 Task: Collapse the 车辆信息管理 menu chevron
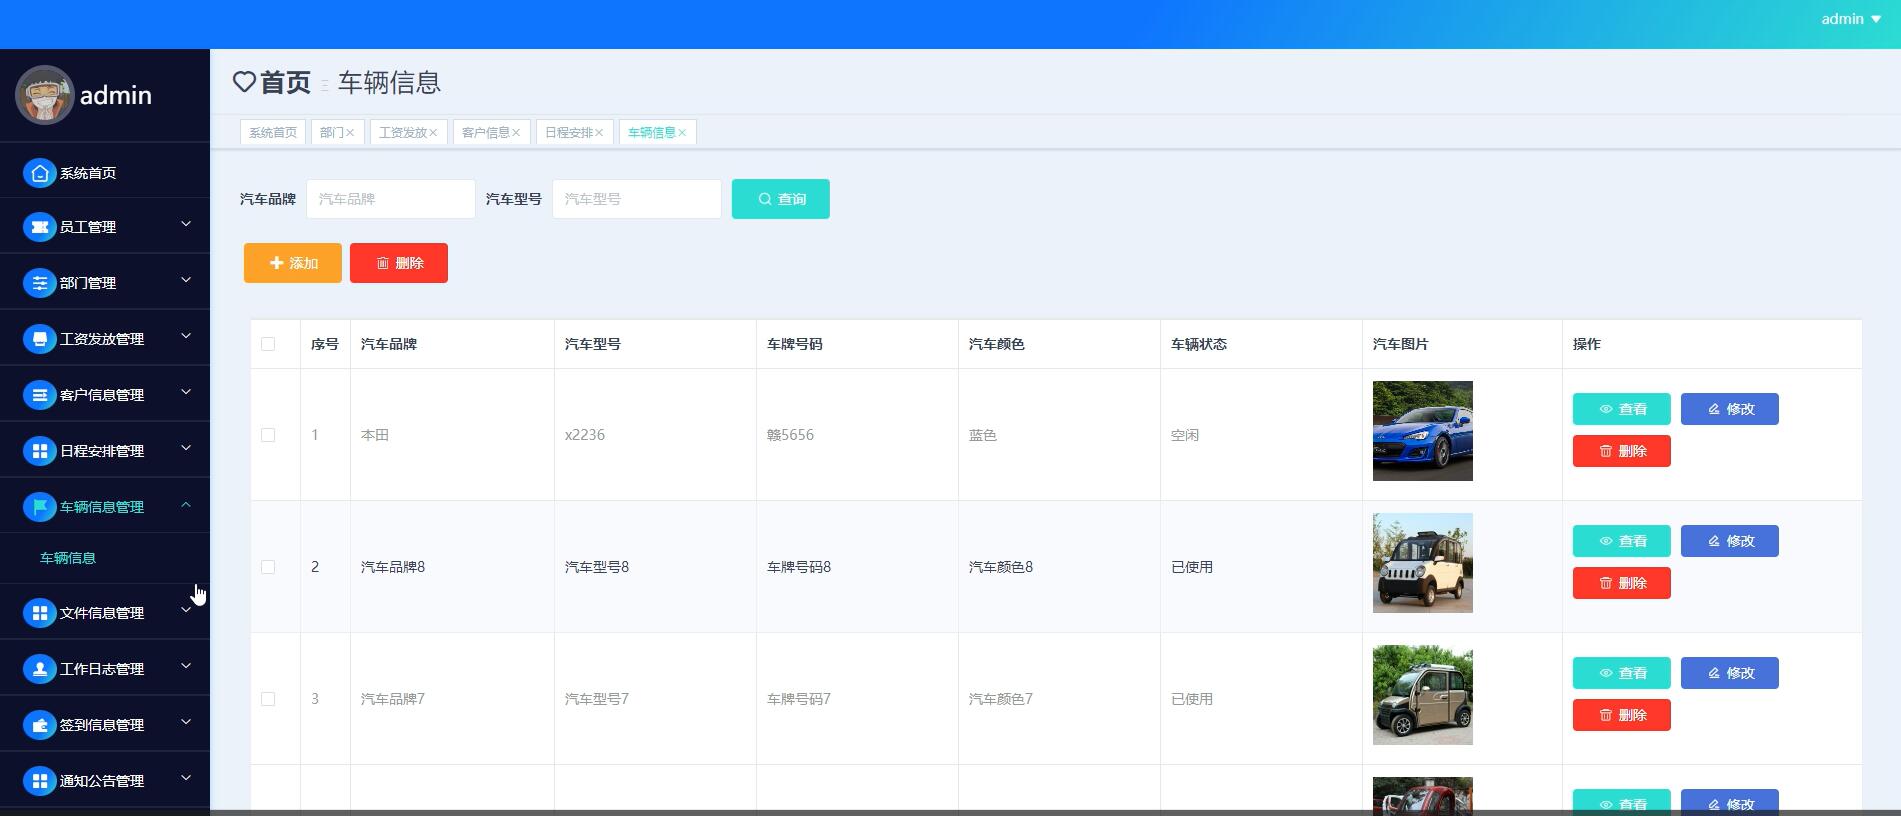point(186,504)
